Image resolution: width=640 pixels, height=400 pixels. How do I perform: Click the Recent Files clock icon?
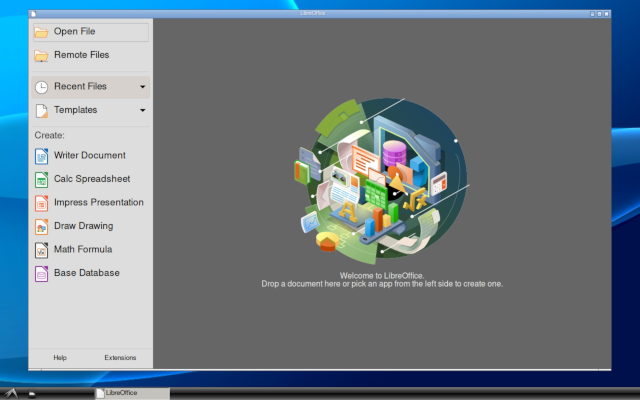tap(41, 87)
